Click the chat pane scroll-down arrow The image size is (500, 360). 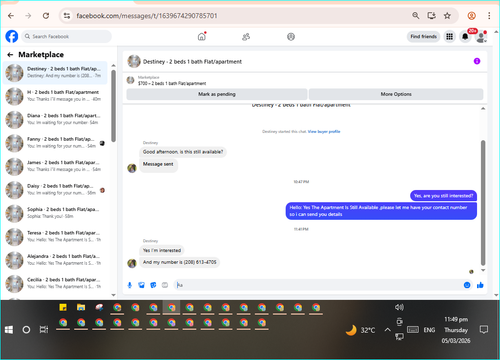[x=483, y=270]
